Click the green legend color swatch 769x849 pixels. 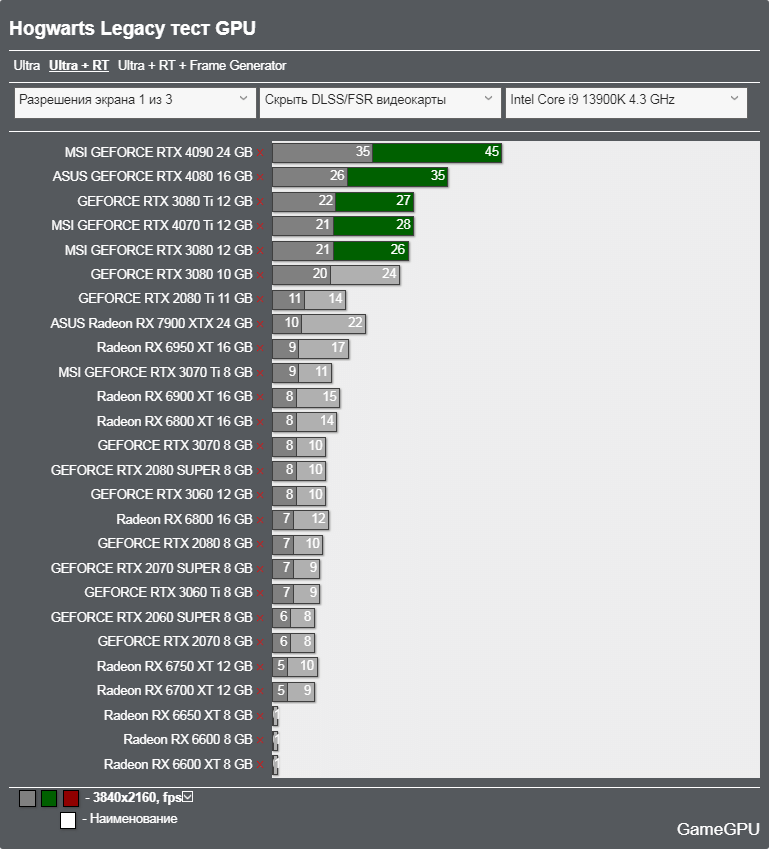coord(49,798)
